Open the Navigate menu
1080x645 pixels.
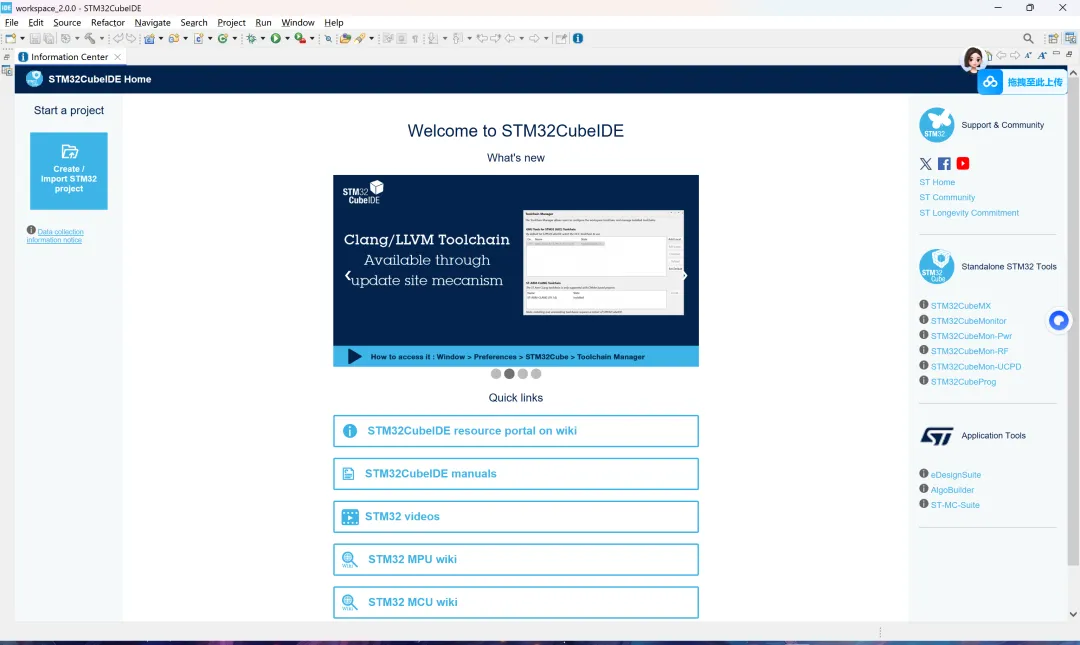152,23
